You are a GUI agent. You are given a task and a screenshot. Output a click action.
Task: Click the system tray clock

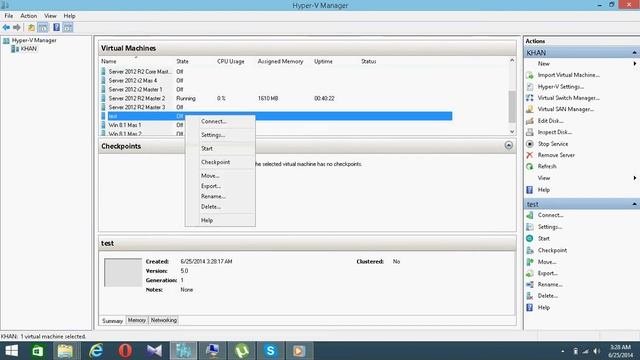pos(620,351)
